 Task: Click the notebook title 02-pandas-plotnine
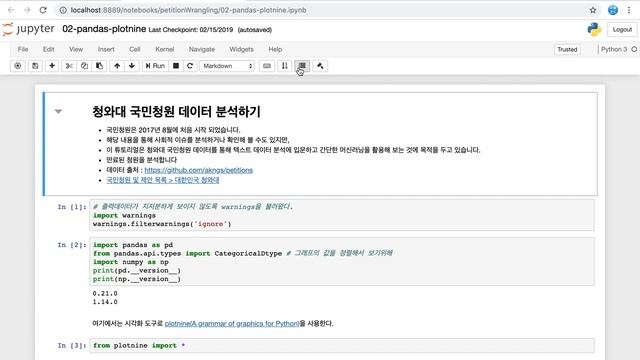[x=104, y=29]
